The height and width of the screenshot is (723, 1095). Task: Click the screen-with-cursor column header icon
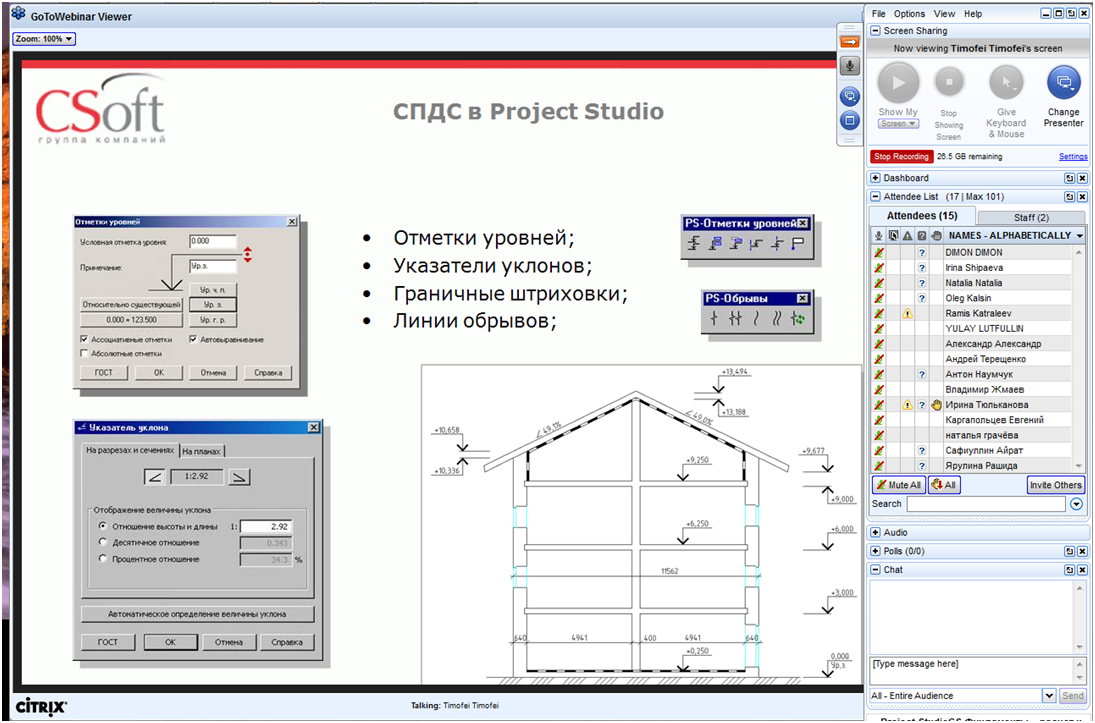click(x=893, y=236)
